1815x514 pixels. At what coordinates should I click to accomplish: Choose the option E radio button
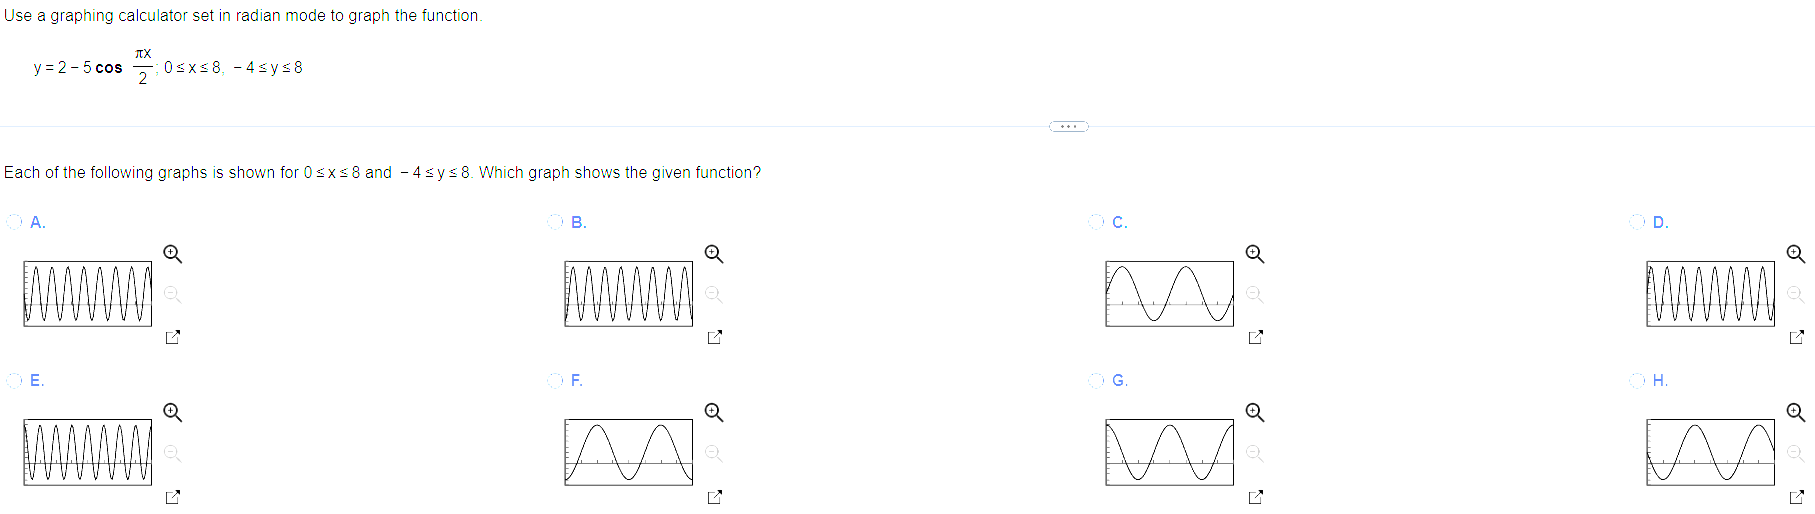point(14,380)
